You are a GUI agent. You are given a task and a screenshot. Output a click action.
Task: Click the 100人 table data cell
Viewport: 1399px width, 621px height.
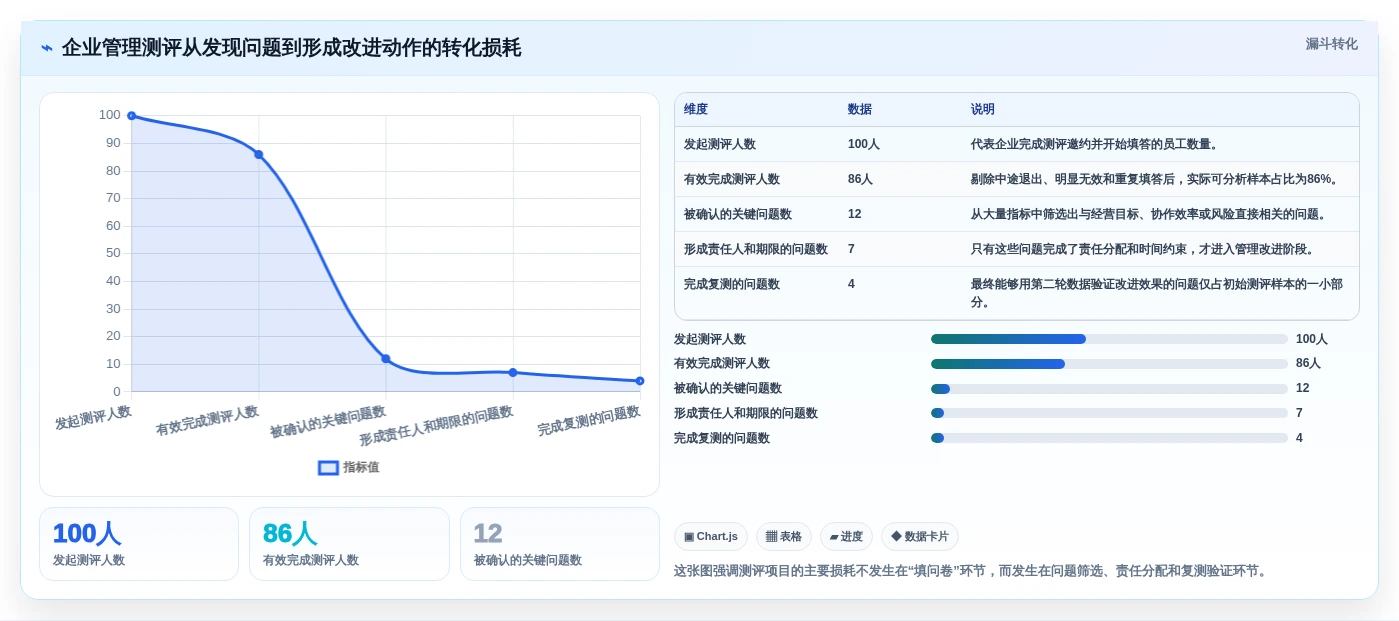click(x=864, y=144)
